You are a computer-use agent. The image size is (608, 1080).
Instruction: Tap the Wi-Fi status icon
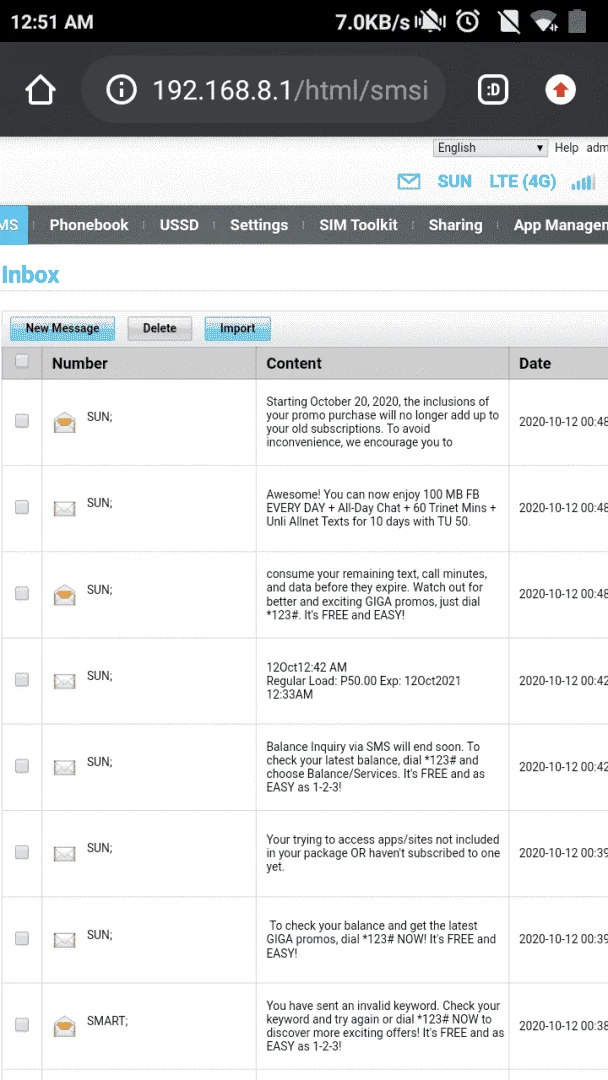click(545, 22)
